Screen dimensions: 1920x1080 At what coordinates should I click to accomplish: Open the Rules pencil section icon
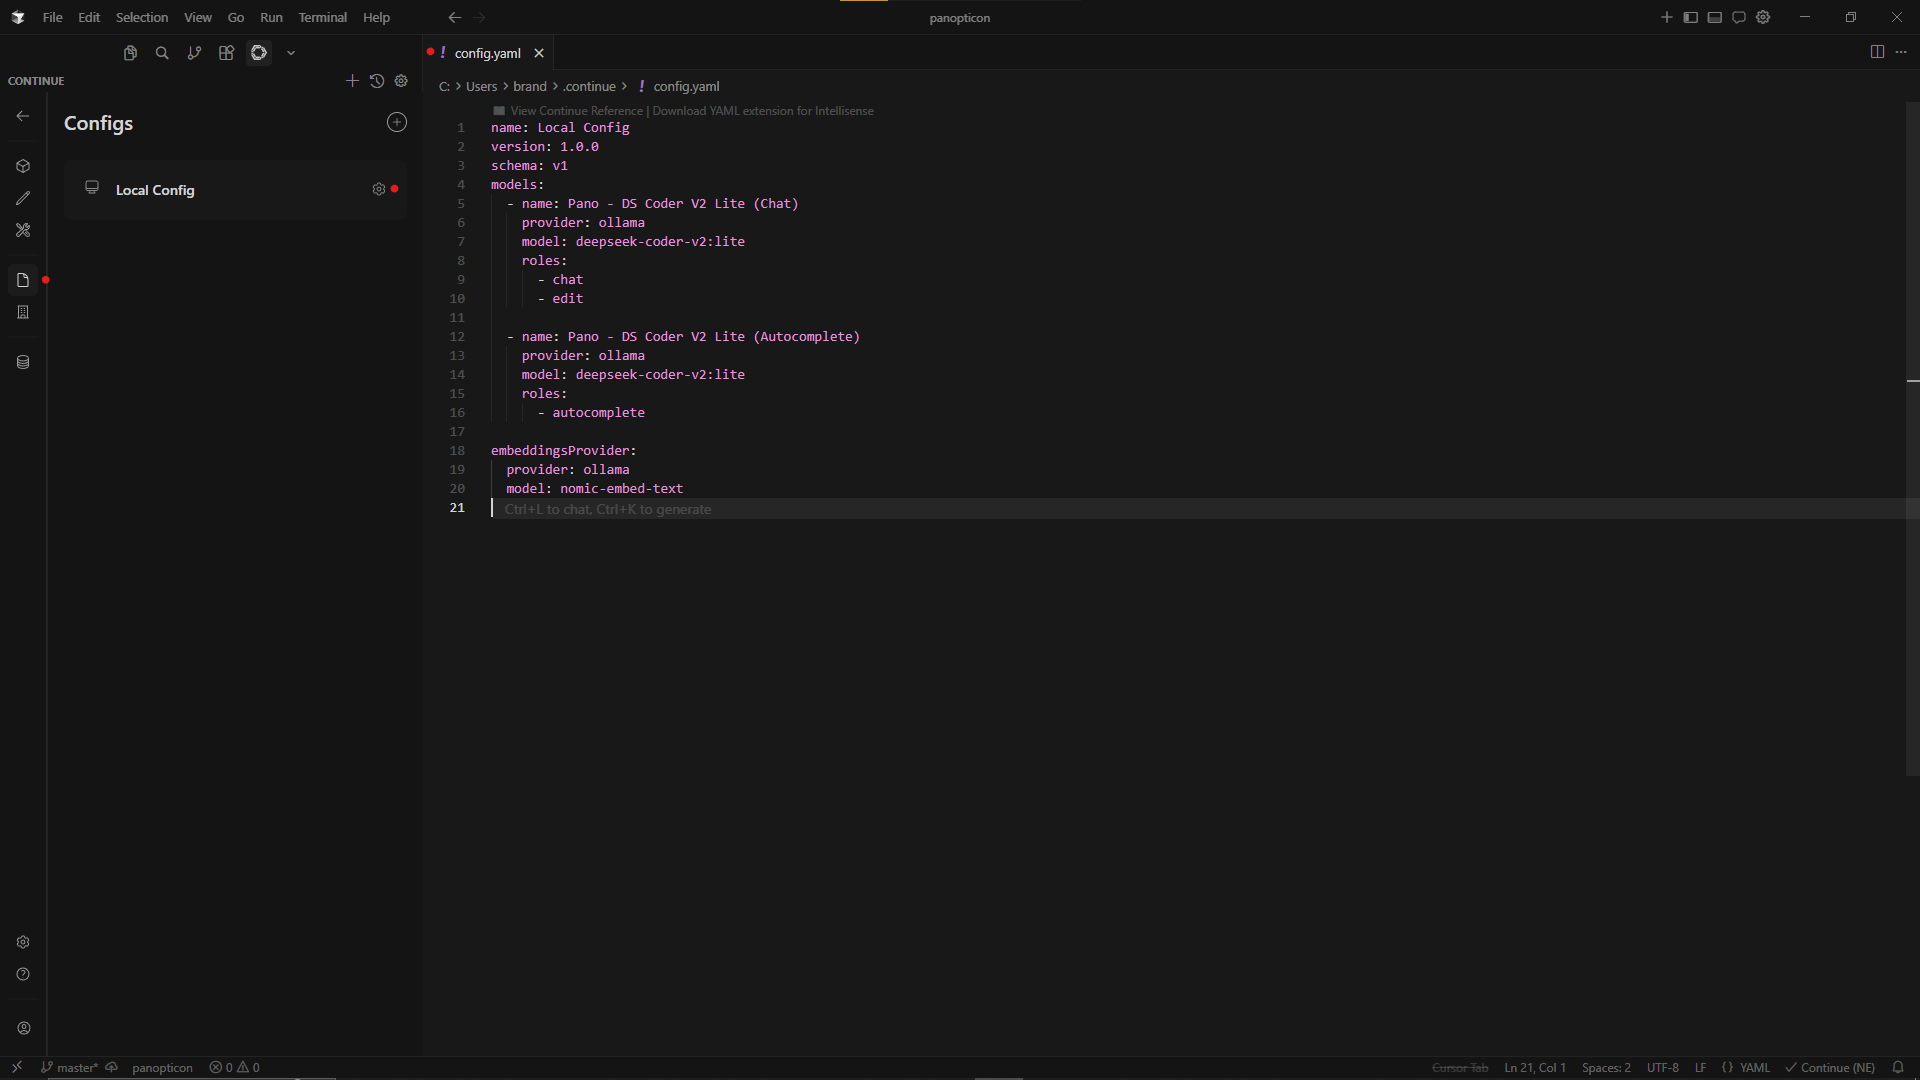coord(23,198)
